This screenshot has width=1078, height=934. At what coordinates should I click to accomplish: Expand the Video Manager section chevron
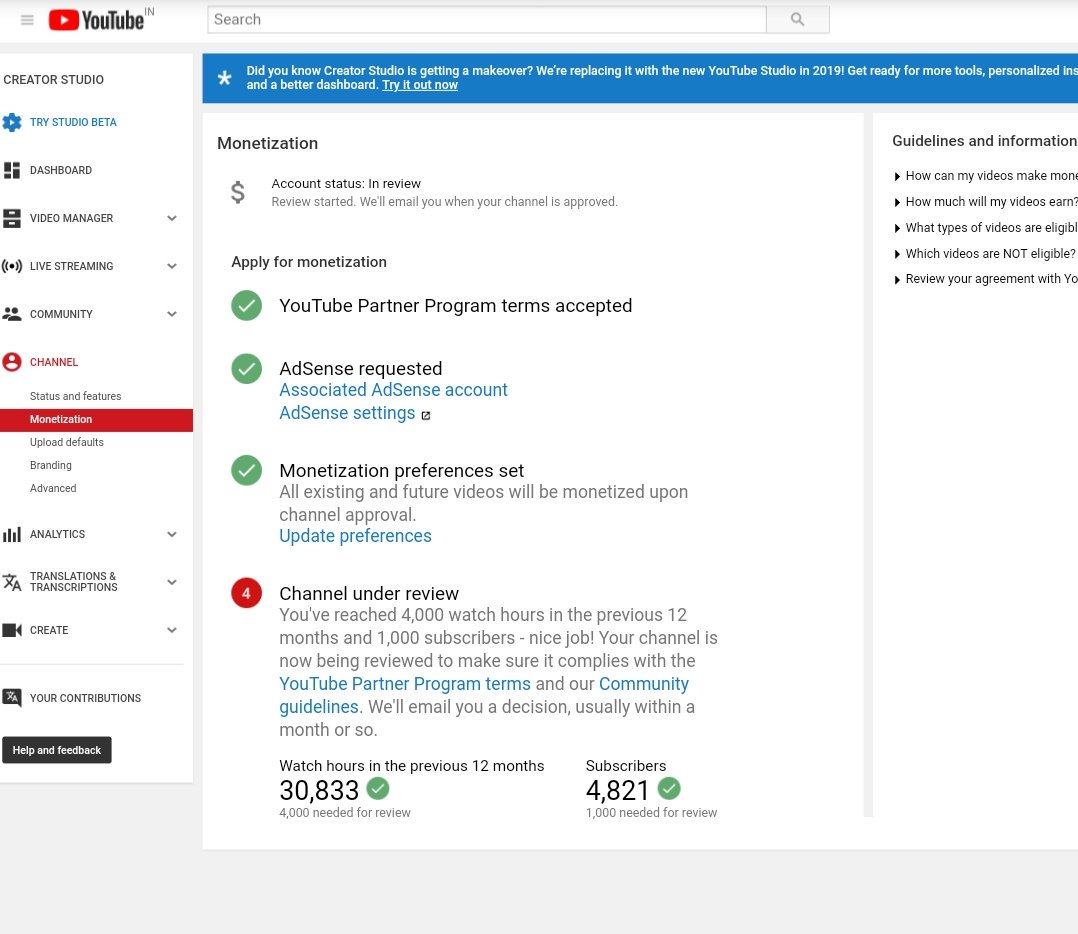coord(172,219)
